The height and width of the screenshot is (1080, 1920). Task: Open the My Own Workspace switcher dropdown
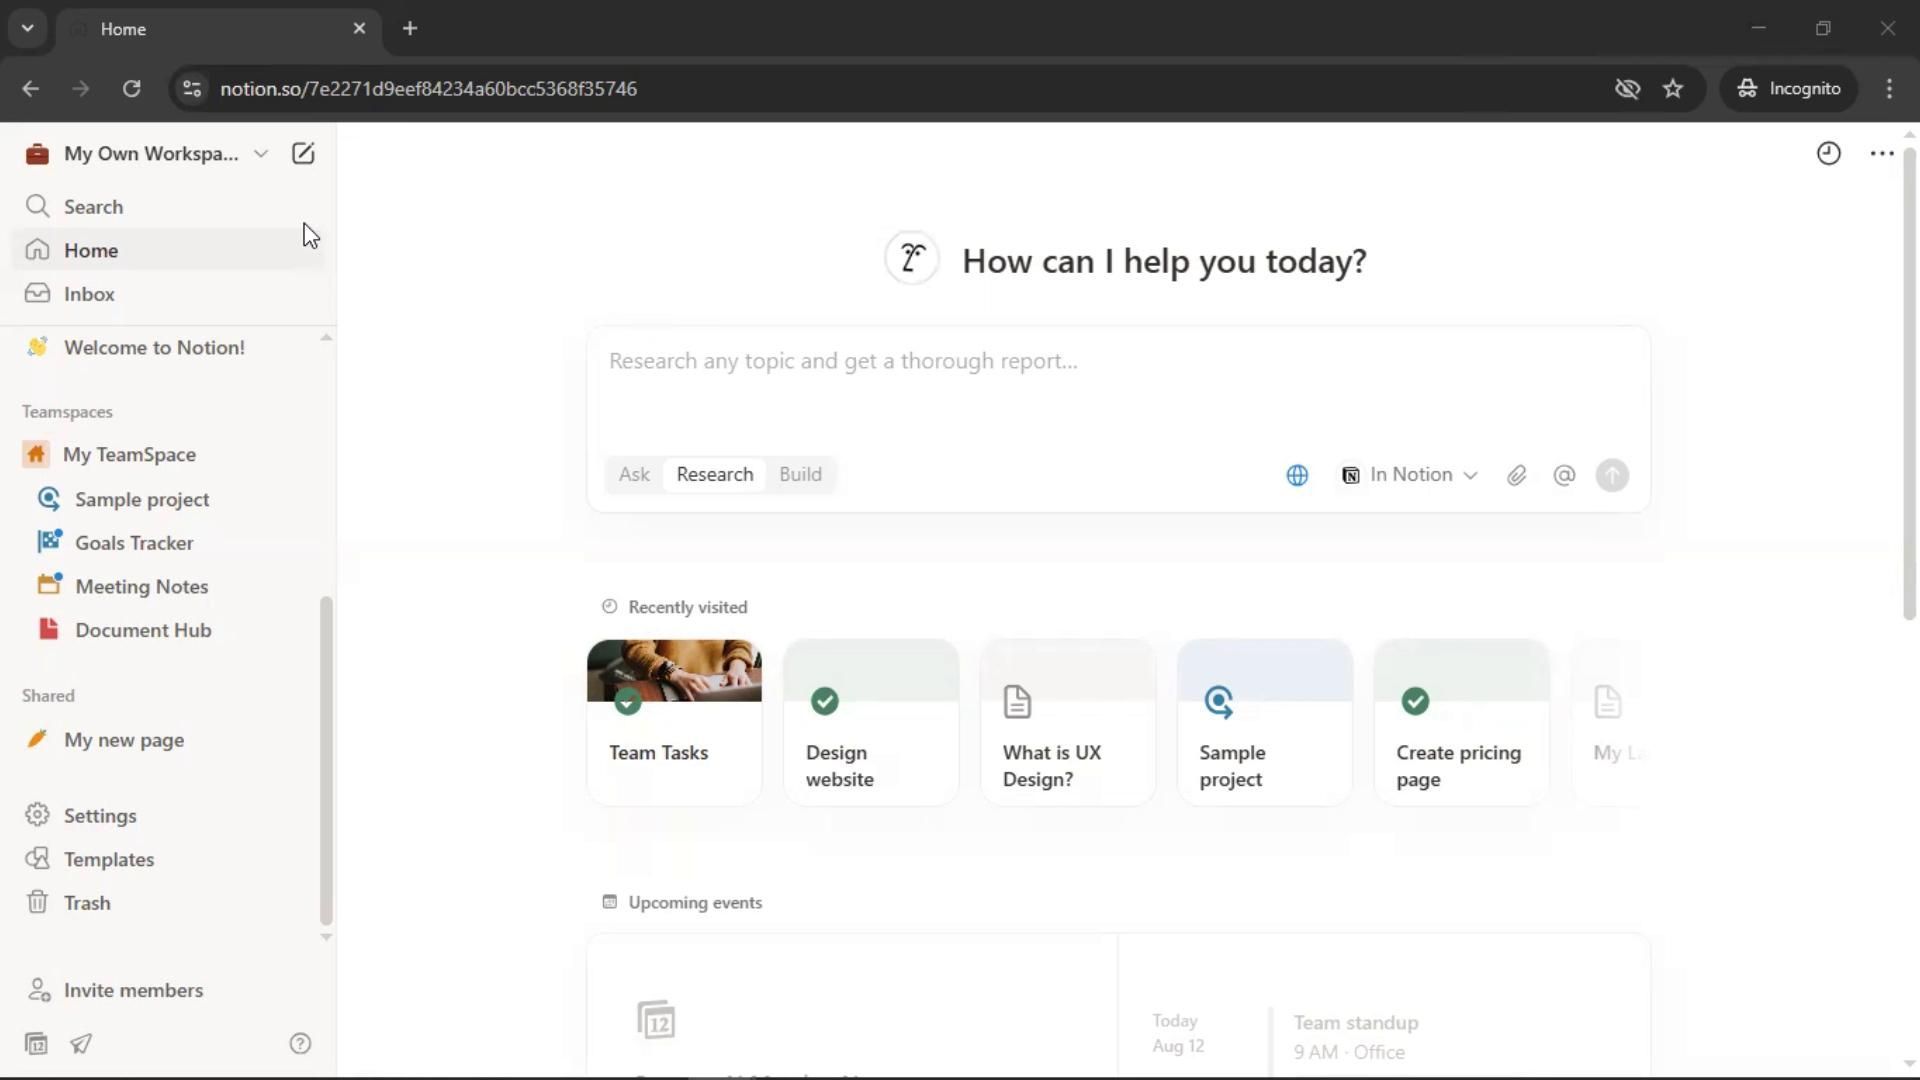150,153
